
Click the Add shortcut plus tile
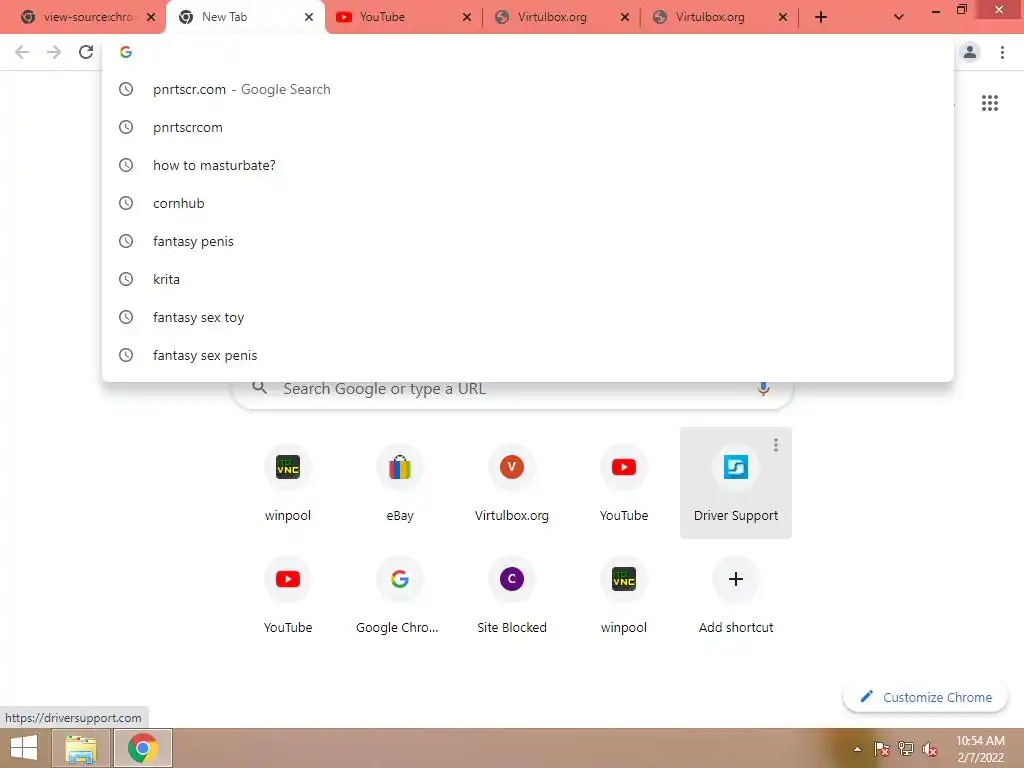pos(736,596)
